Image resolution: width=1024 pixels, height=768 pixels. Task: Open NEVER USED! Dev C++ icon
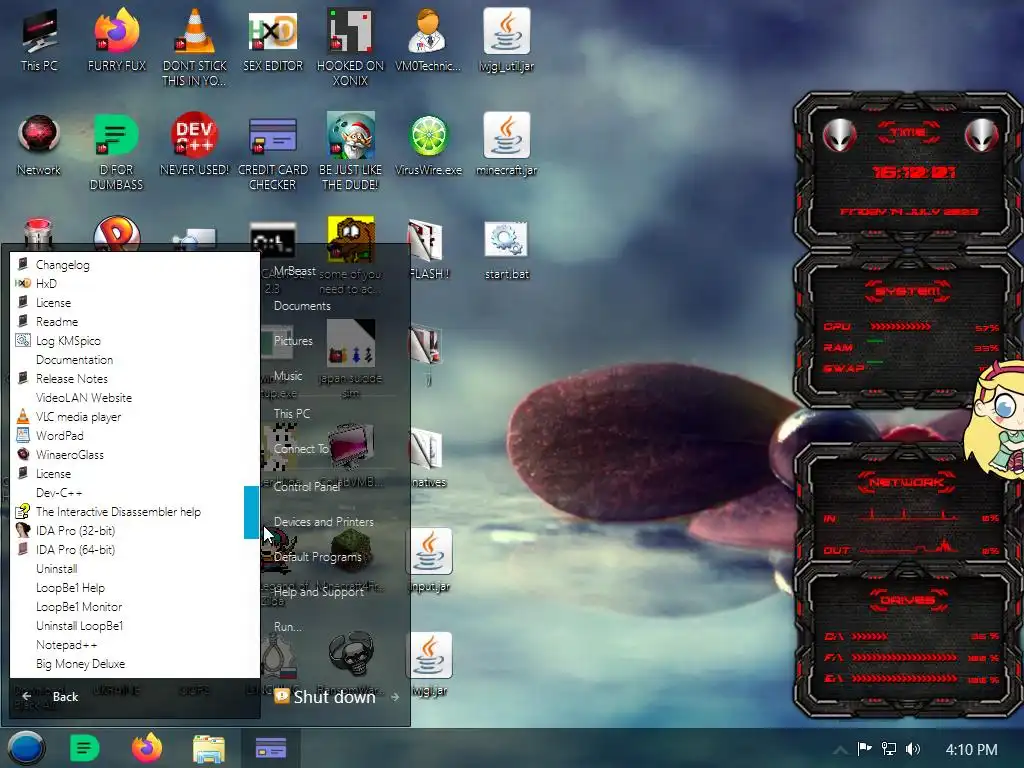(x=195, y=145)
